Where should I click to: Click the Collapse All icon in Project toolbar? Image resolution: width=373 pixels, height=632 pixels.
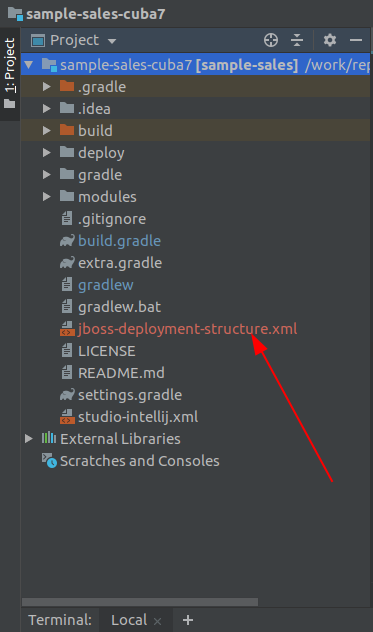coord(297,40)
